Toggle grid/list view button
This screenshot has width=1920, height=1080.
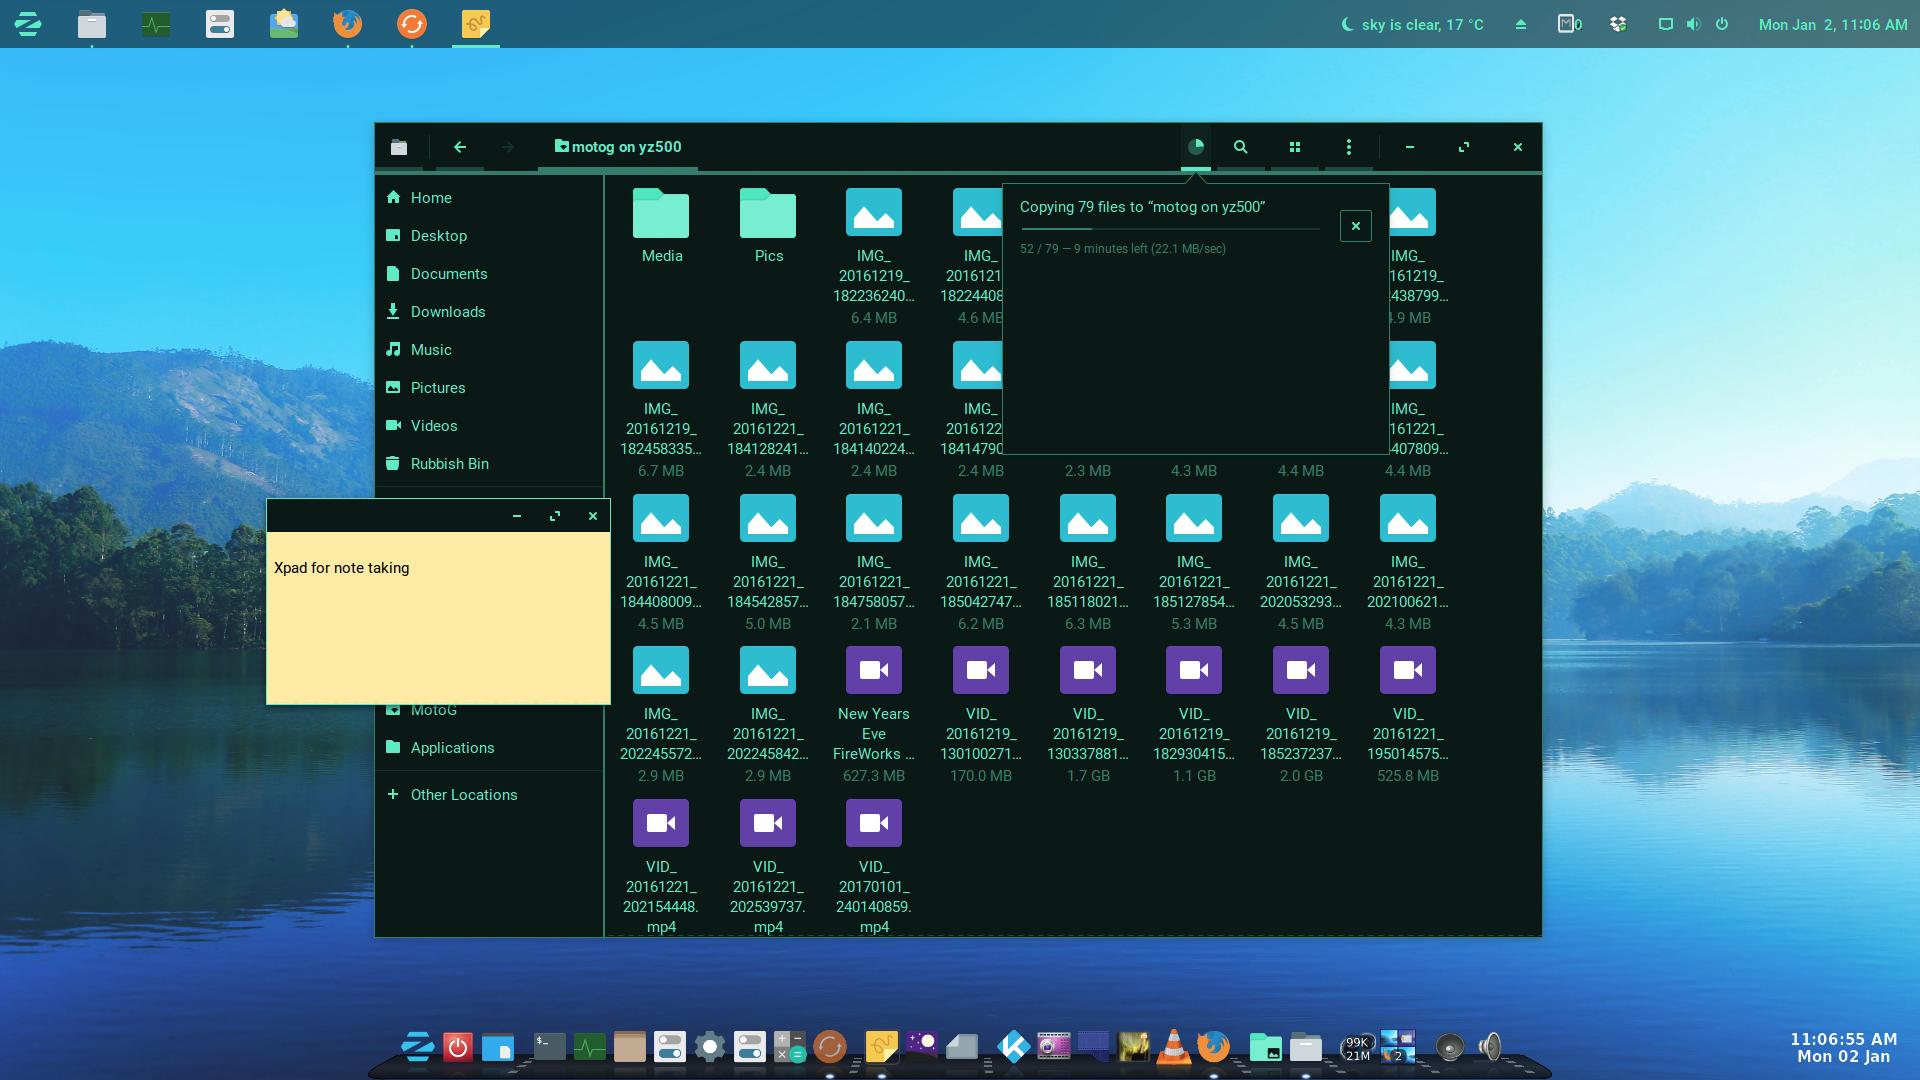click(x=1294, y=147)
